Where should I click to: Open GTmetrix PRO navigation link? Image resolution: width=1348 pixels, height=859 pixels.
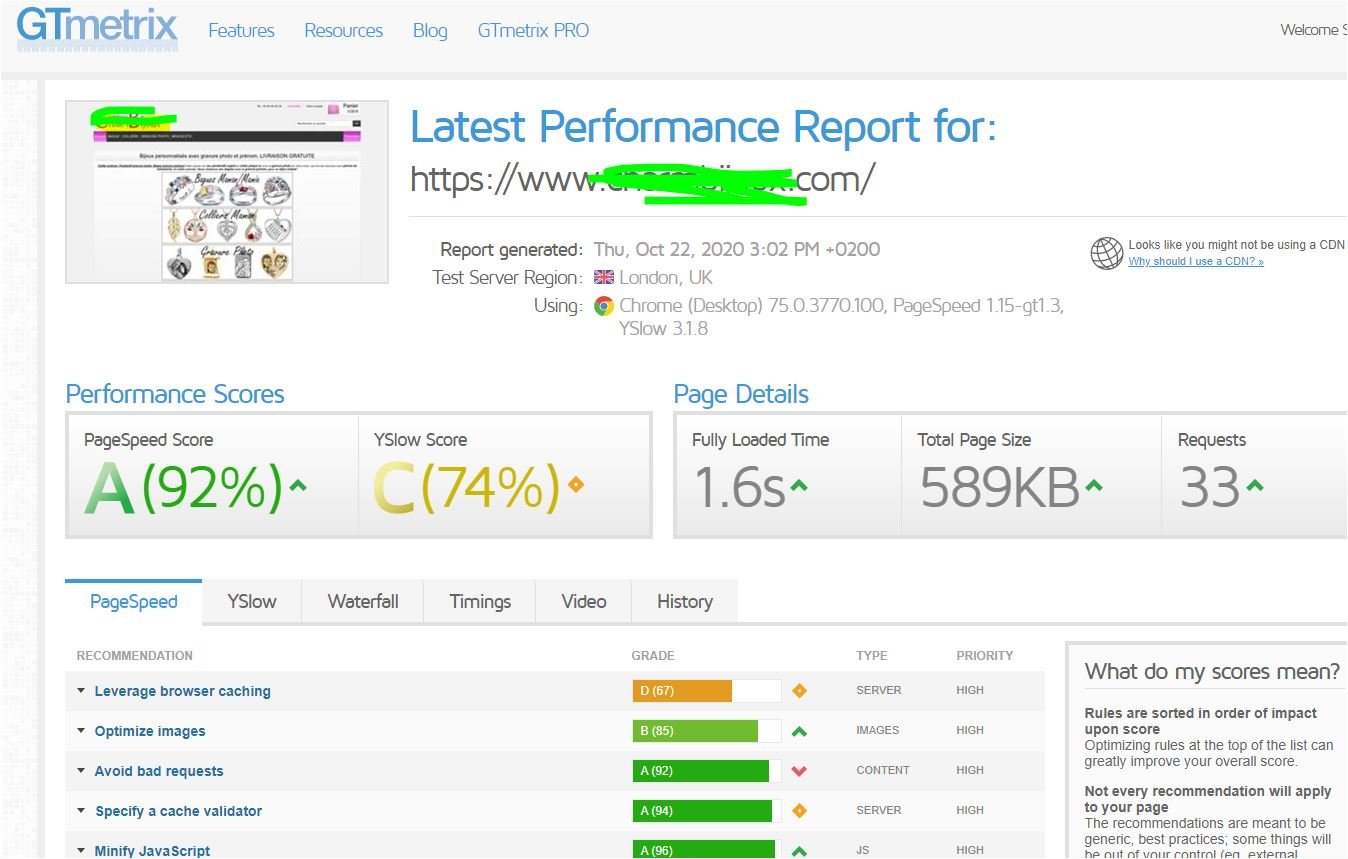coord(533,30)
